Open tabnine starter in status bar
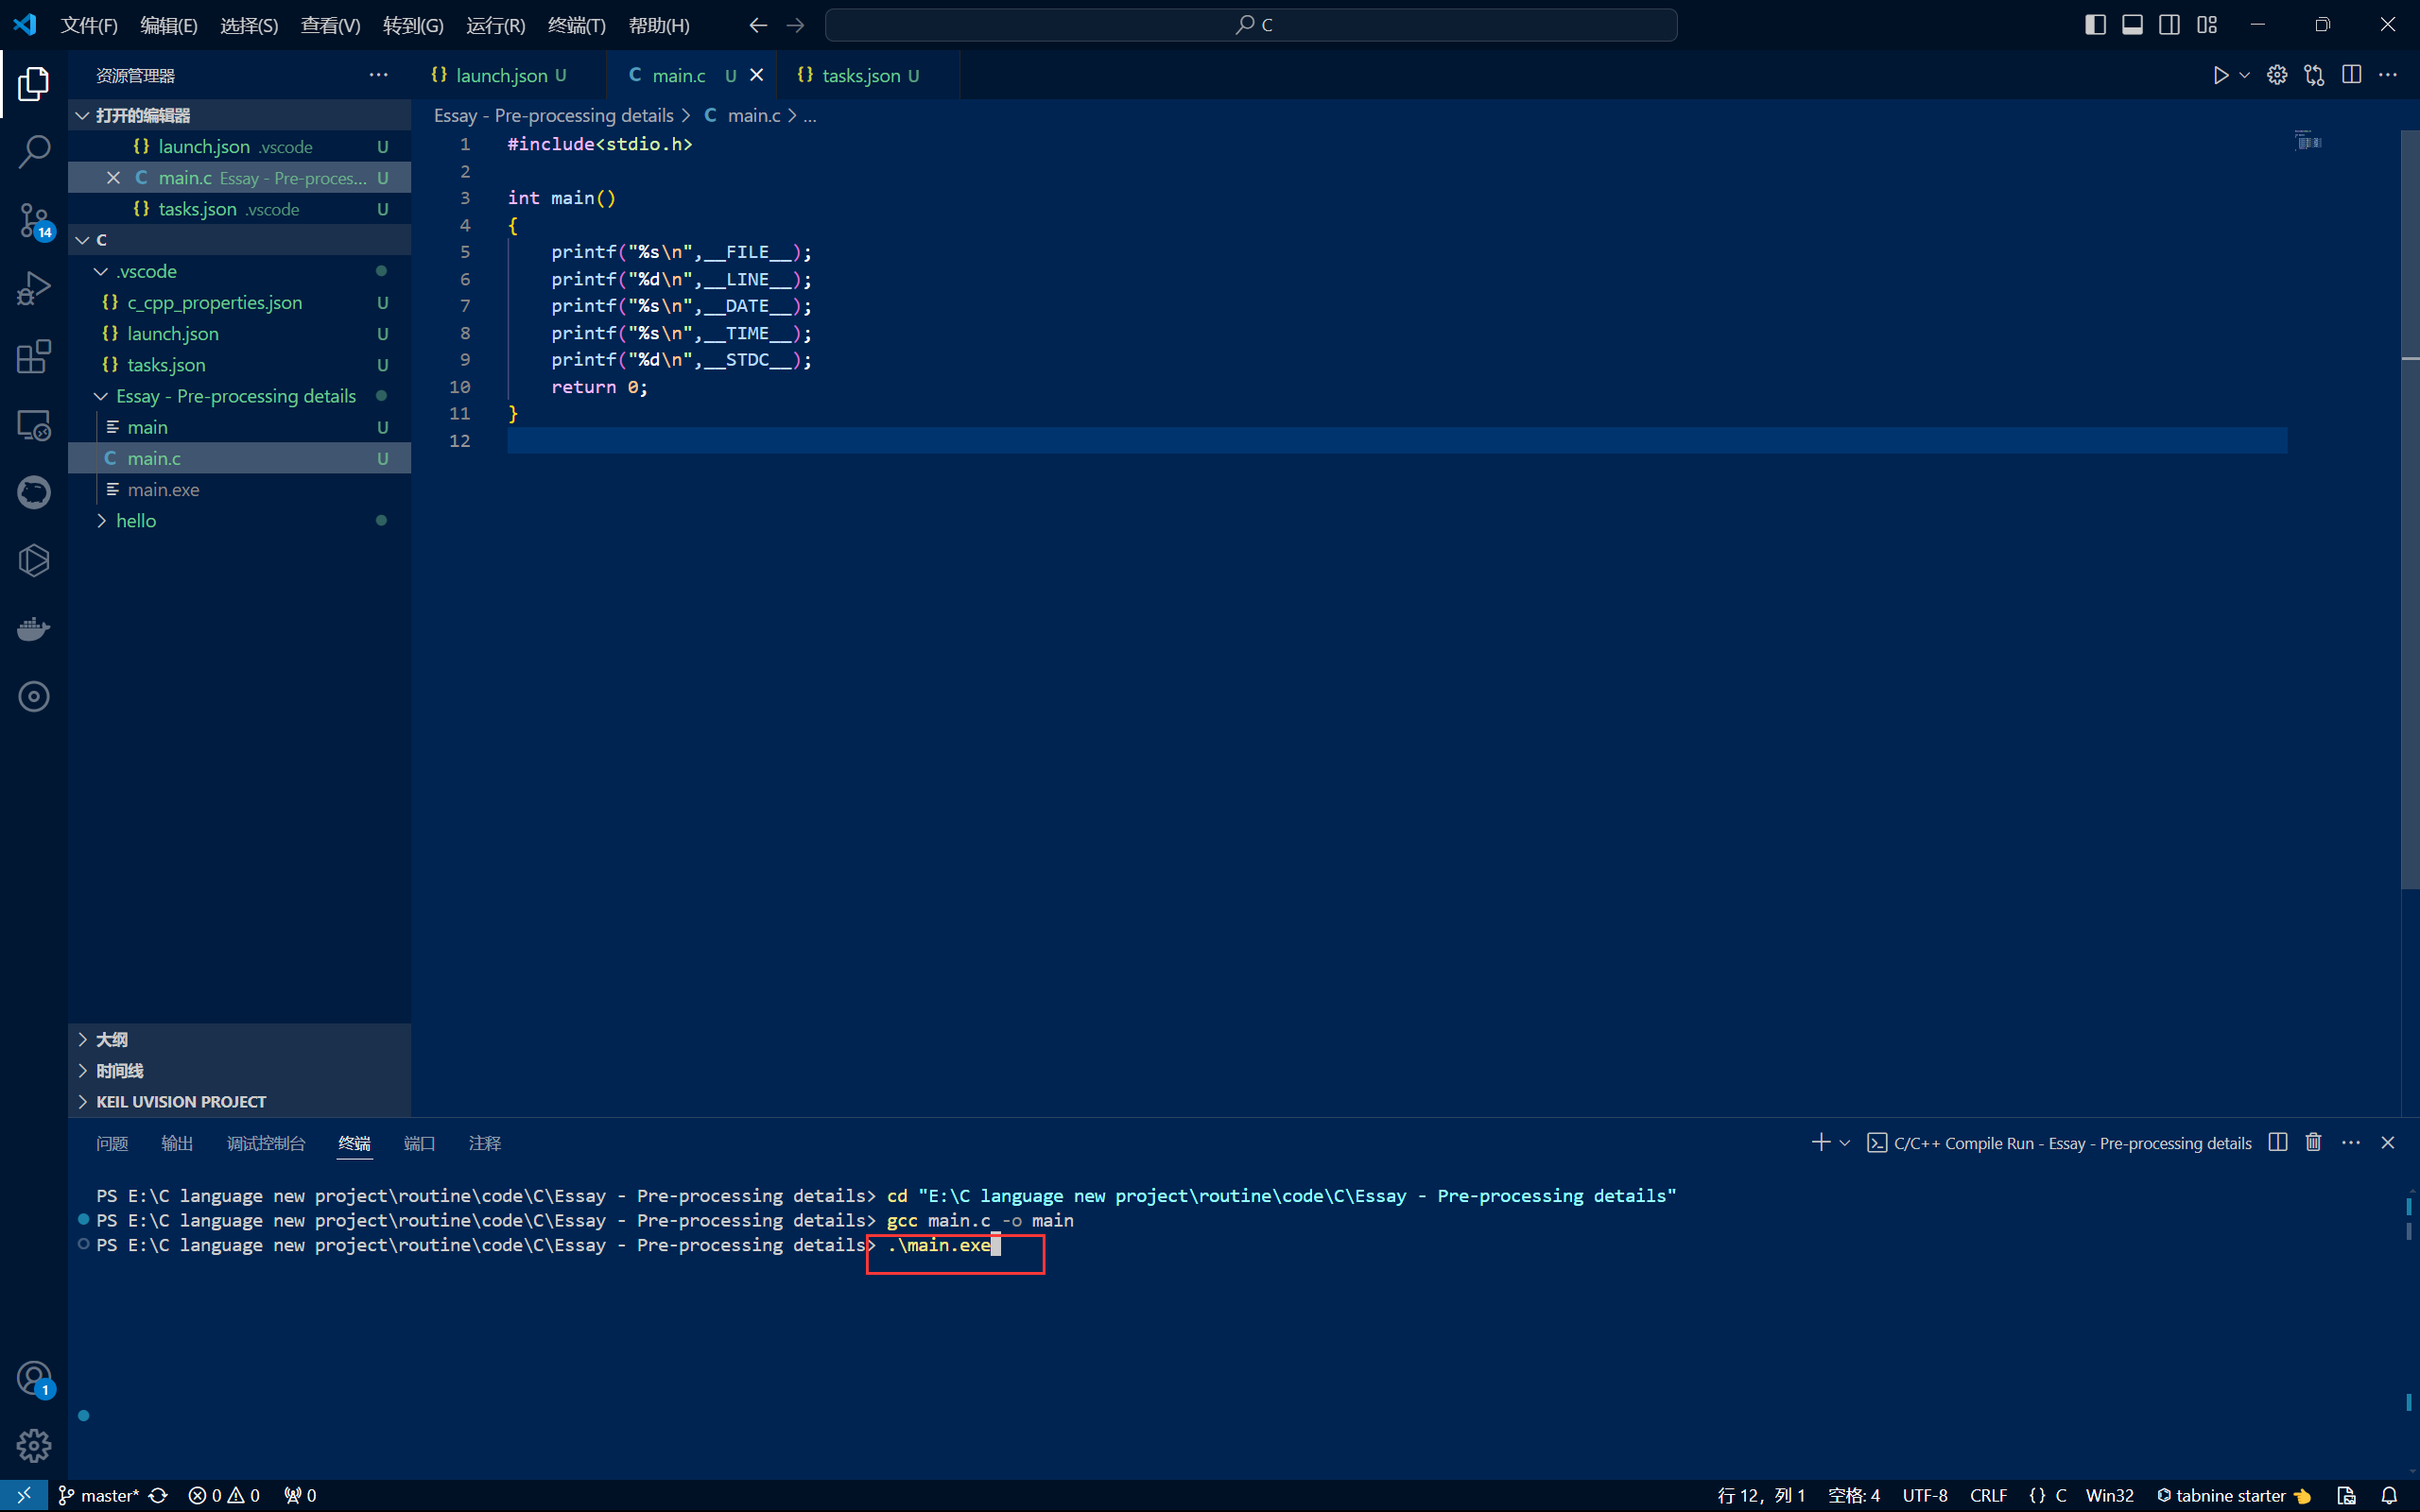2420x1512 pixels. (x=2233, y=1495)
